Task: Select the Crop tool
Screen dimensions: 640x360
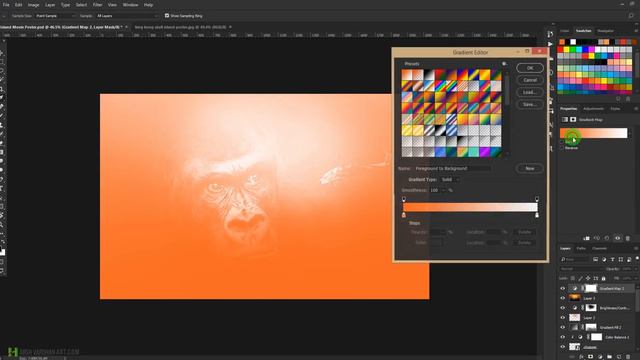Action: tap(2, 89)
